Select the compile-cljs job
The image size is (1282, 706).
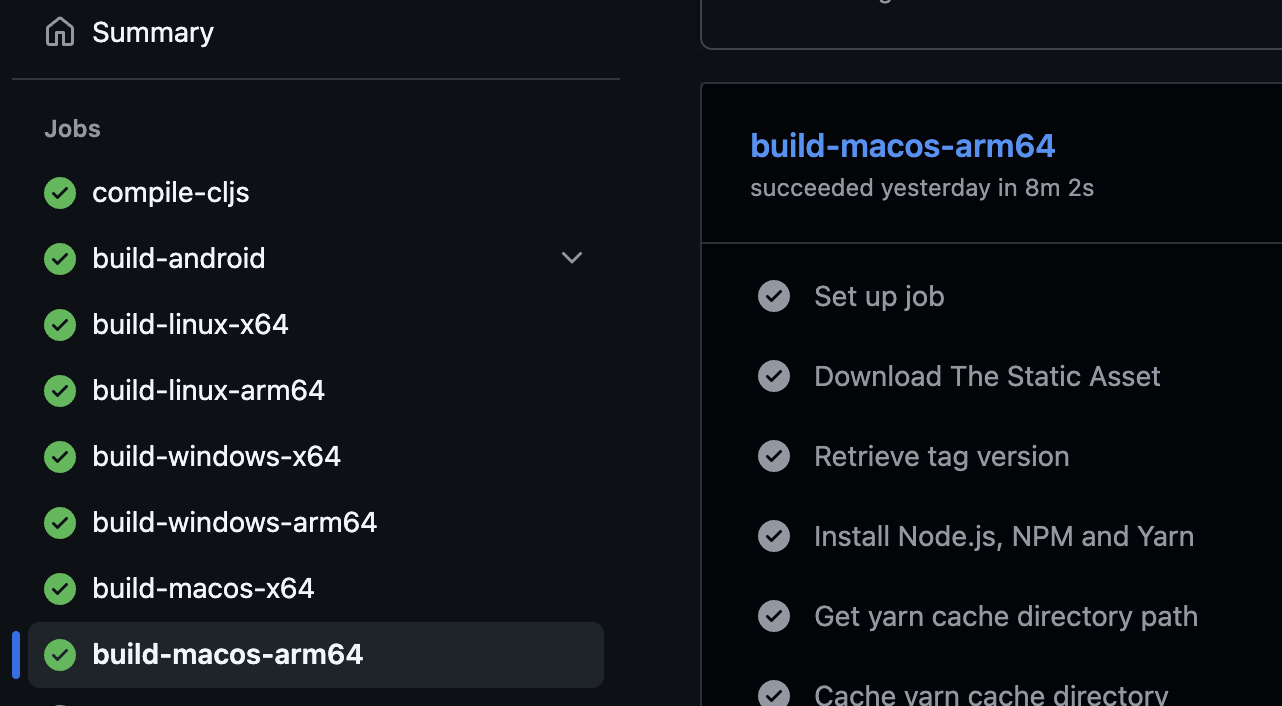click(171, 193)
